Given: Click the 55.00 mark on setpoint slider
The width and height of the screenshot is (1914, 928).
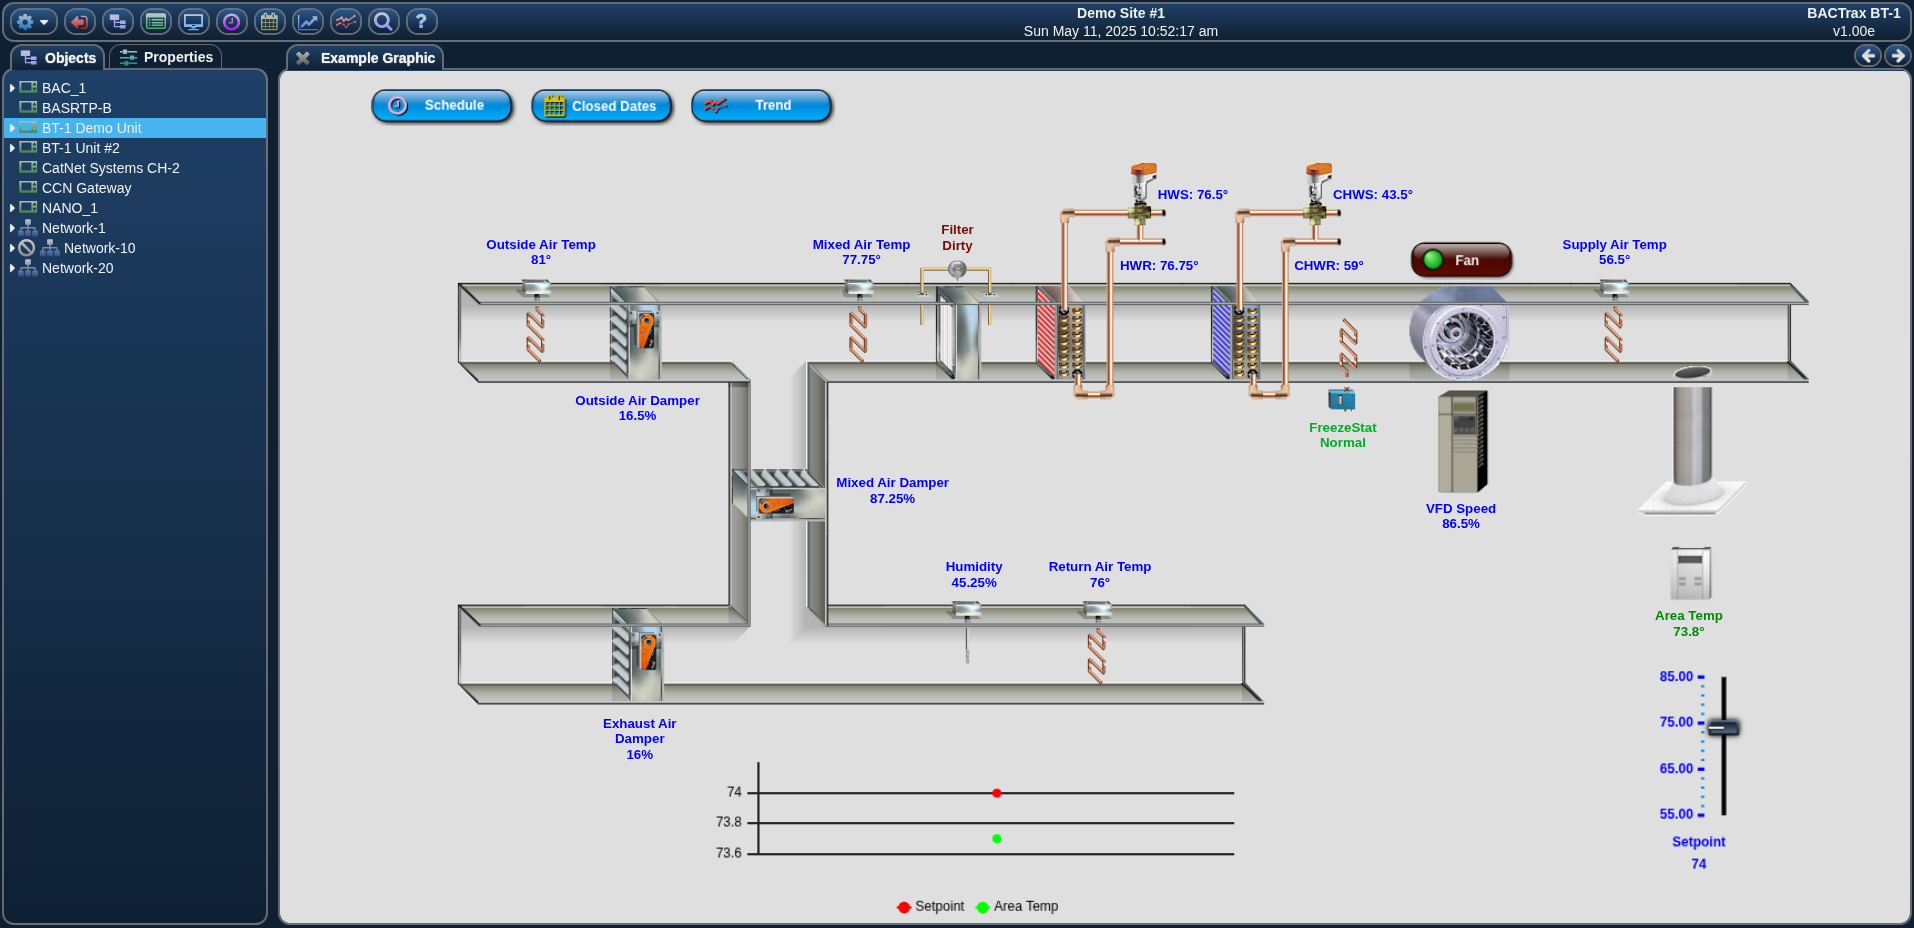Looking at the screenshot, I should click(x=1676, y=814).
